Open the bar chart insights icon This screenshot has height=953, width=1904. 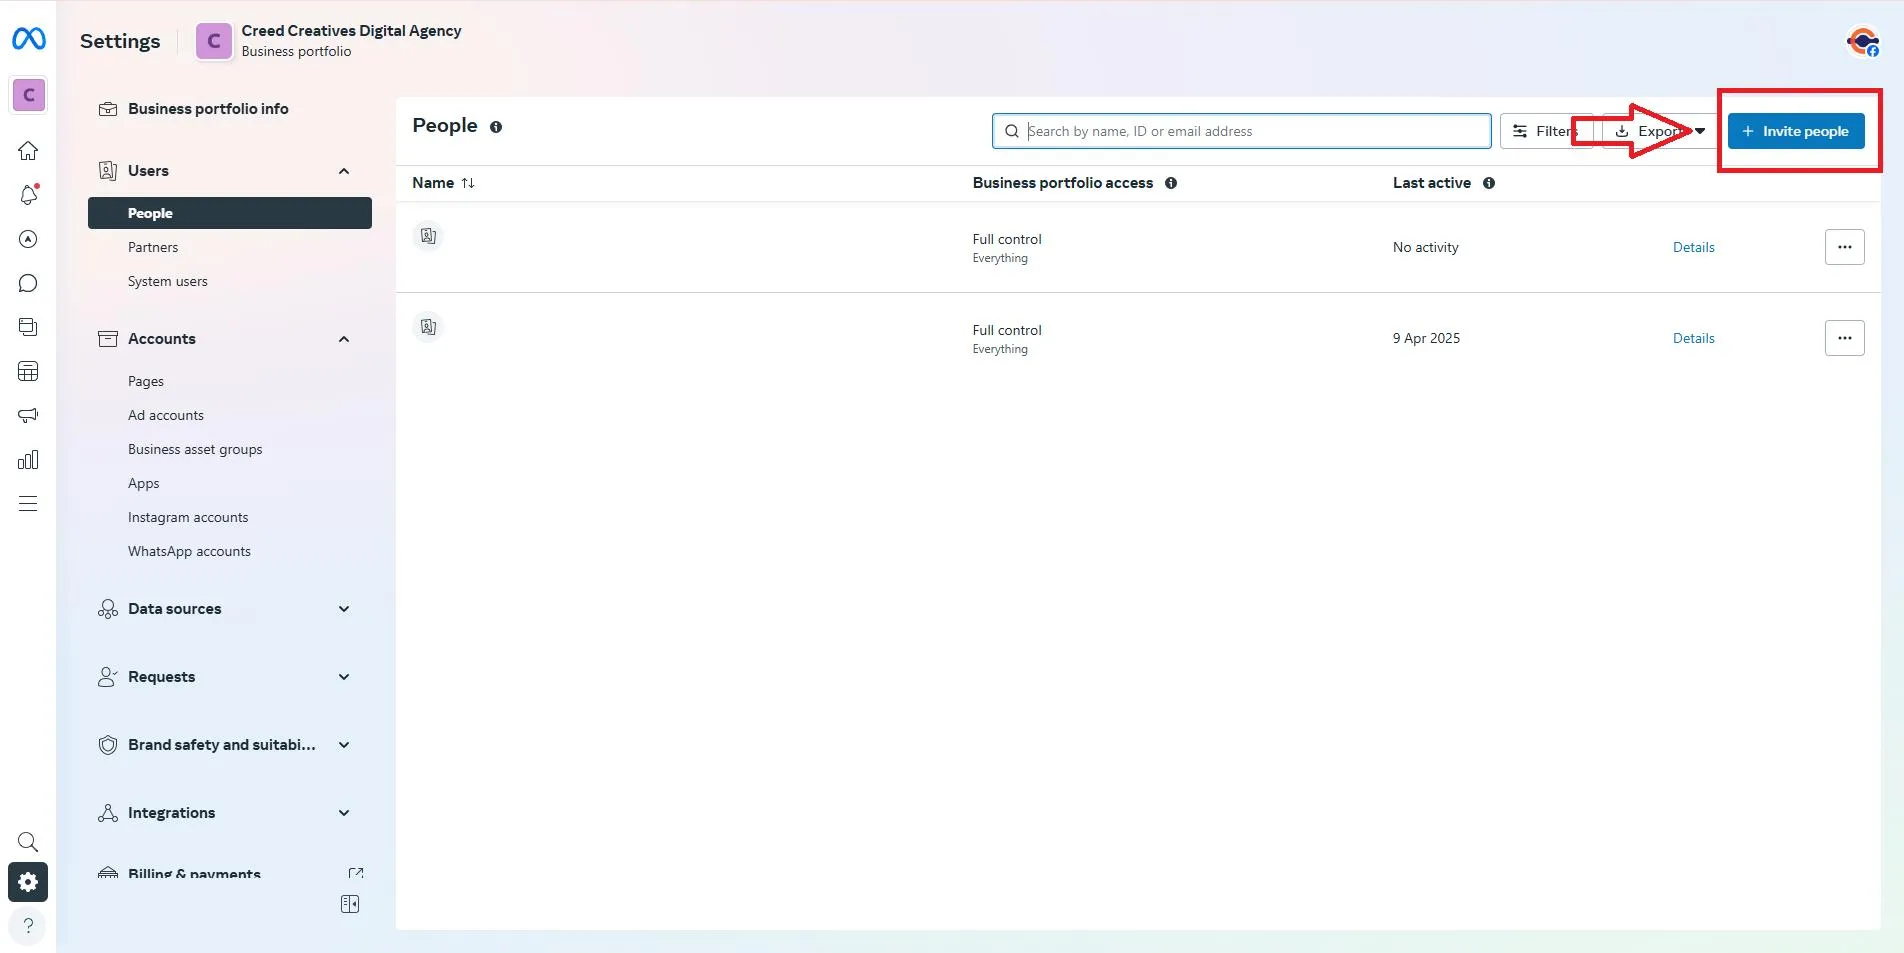(x=28, y=459)
